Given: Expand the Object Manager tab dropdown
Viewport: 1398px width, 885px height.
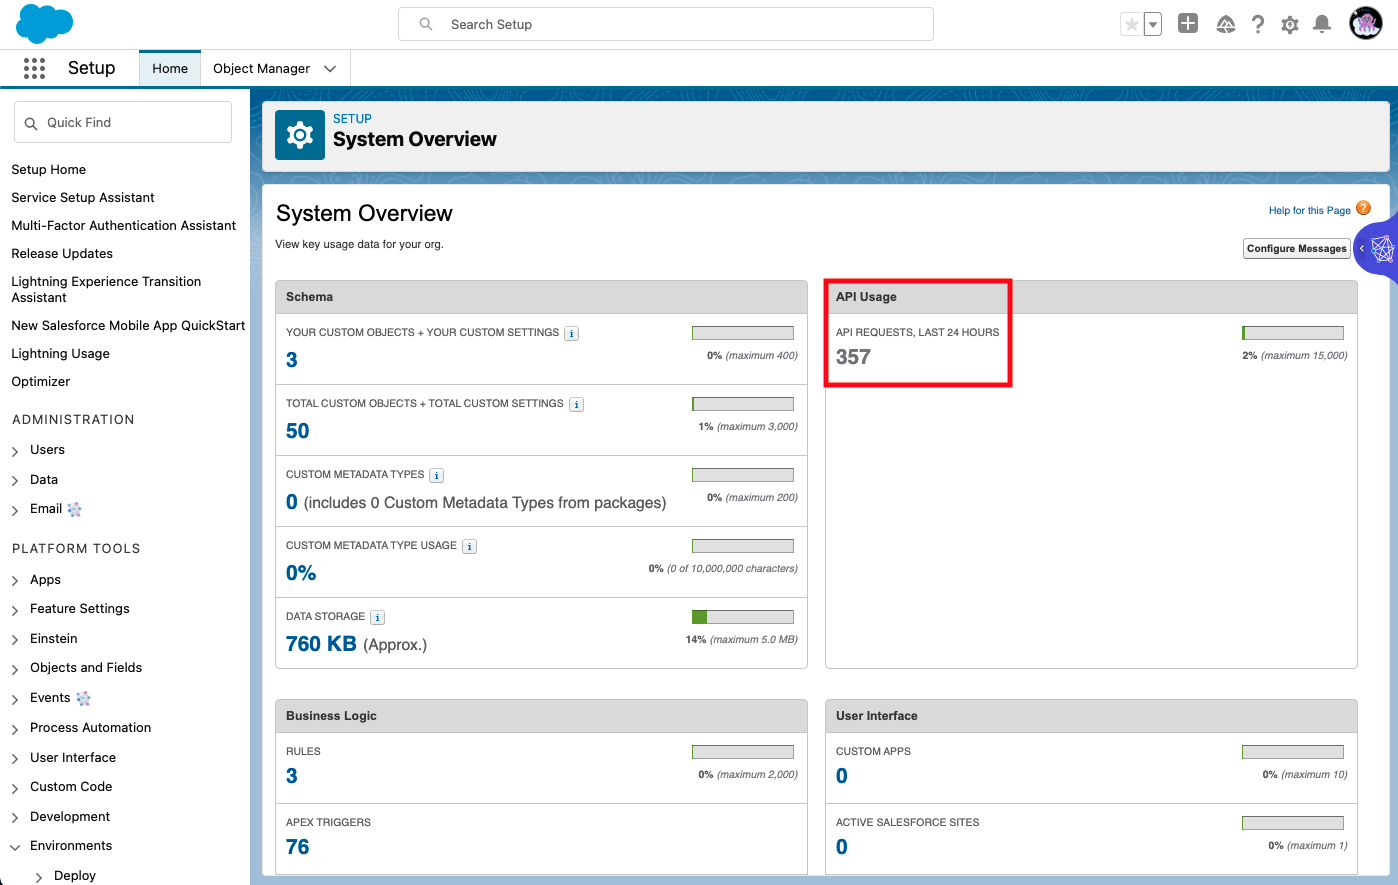Looking at the screenshot, I should click(x=330, y=69).
